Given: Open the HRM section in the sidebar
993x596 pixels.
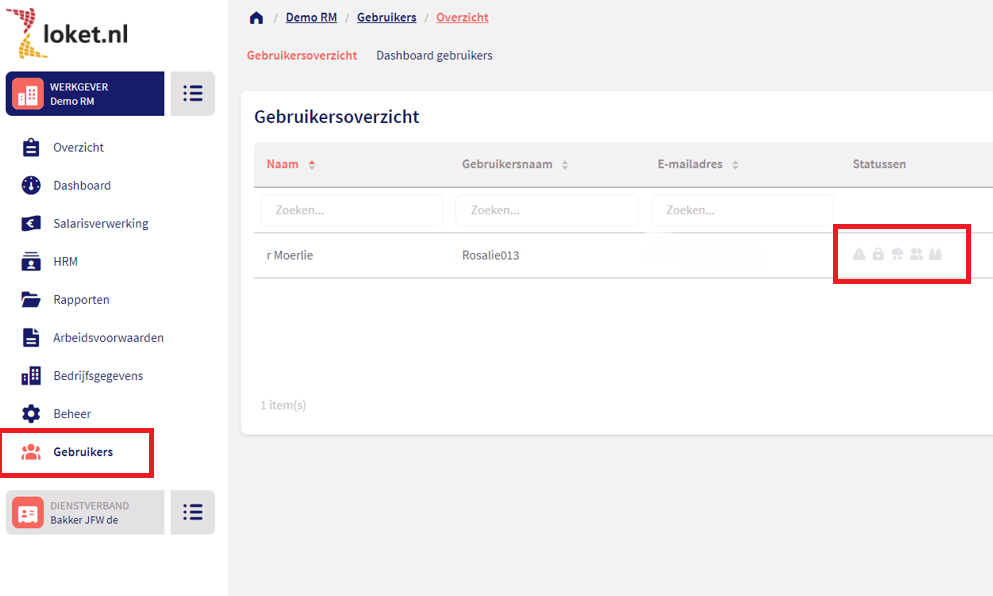Looking at the screenshot, I should [x=65, y=261].
